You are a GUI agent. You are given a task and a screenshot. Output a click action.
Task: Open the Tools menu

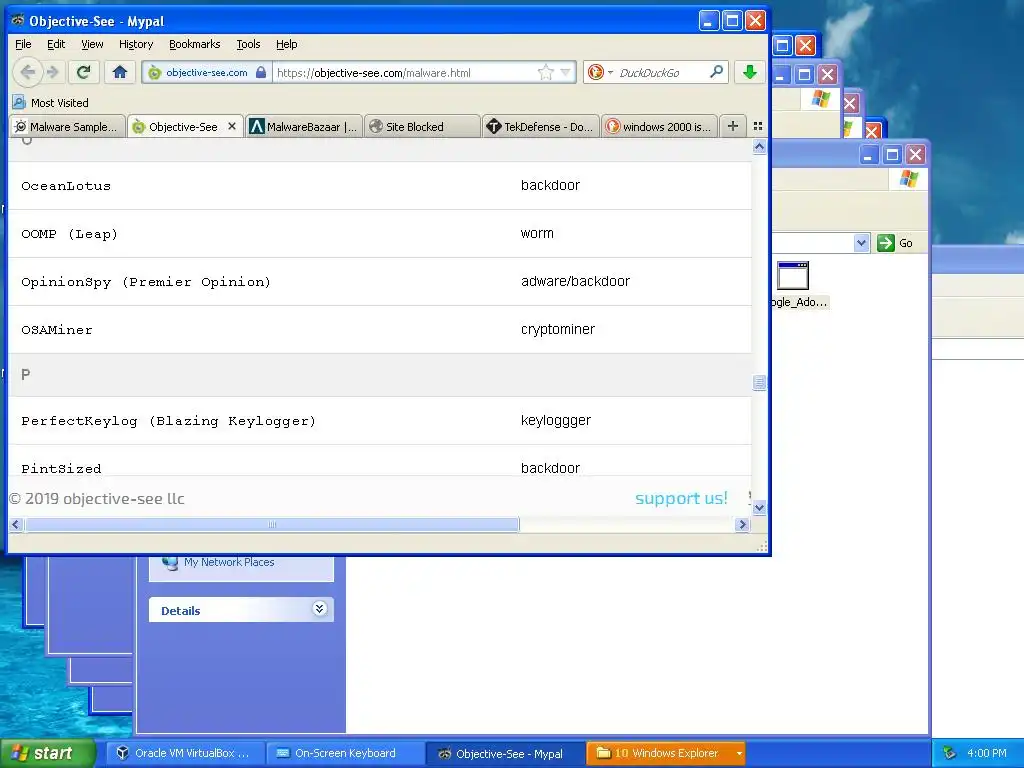pos(248,44)
